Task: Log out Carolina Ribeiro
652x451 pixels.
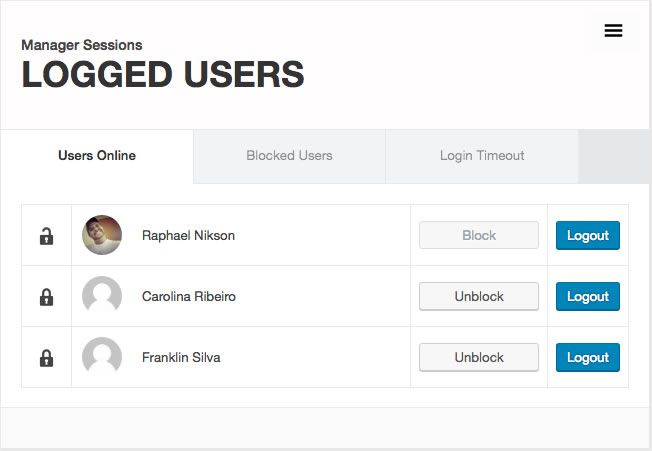Action: click(x=588, y=296)
